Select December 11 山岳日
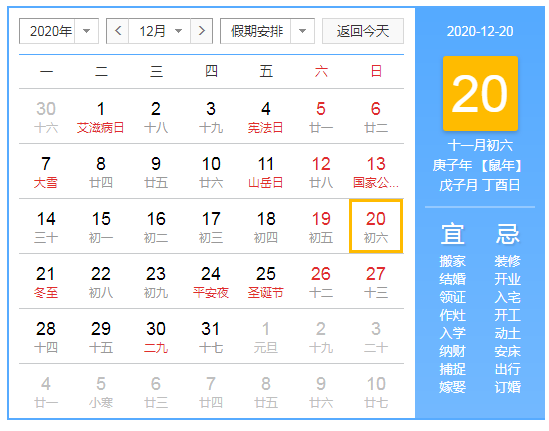The image size is (549, 431). click(x=266, y=172)
